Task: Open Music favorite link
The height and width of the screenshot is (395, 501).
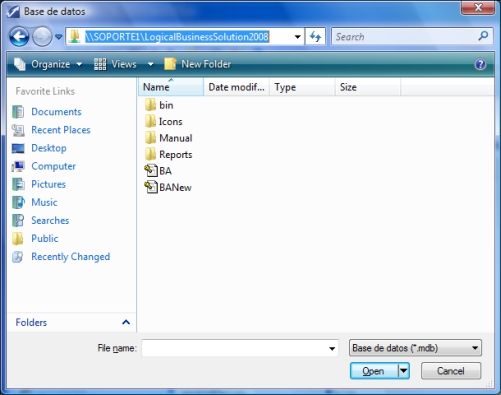Action: (x=44, y=202)
